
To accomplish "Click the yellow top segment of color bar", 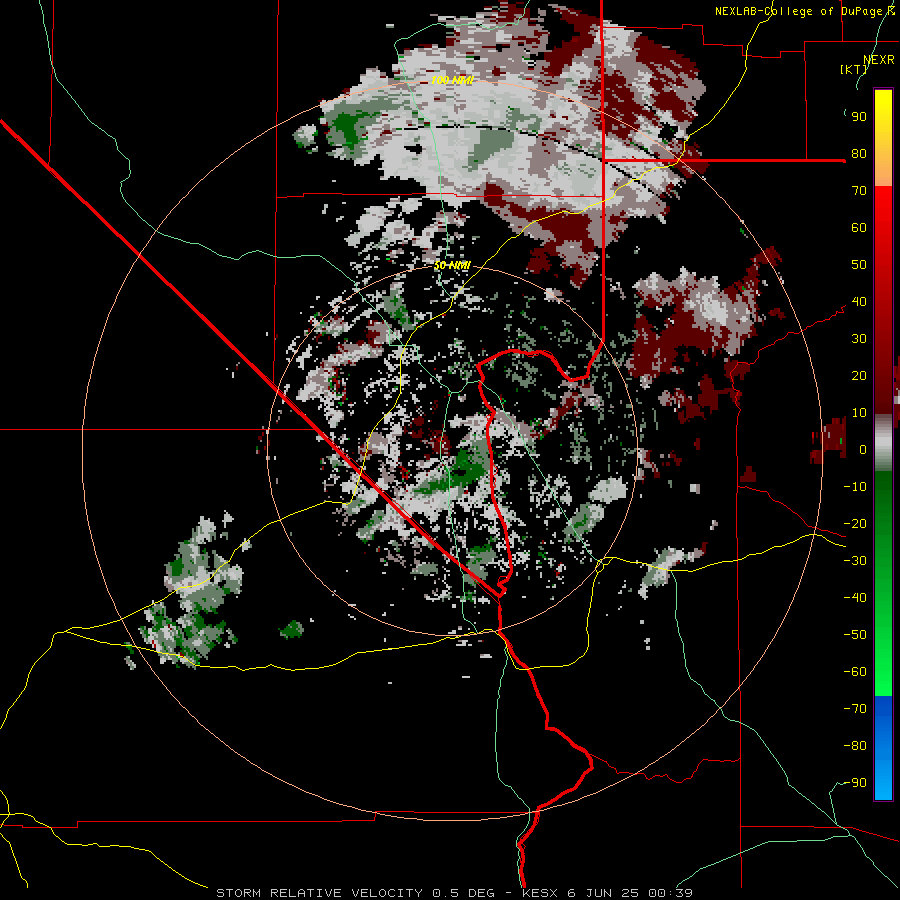I will coord(883,138).
